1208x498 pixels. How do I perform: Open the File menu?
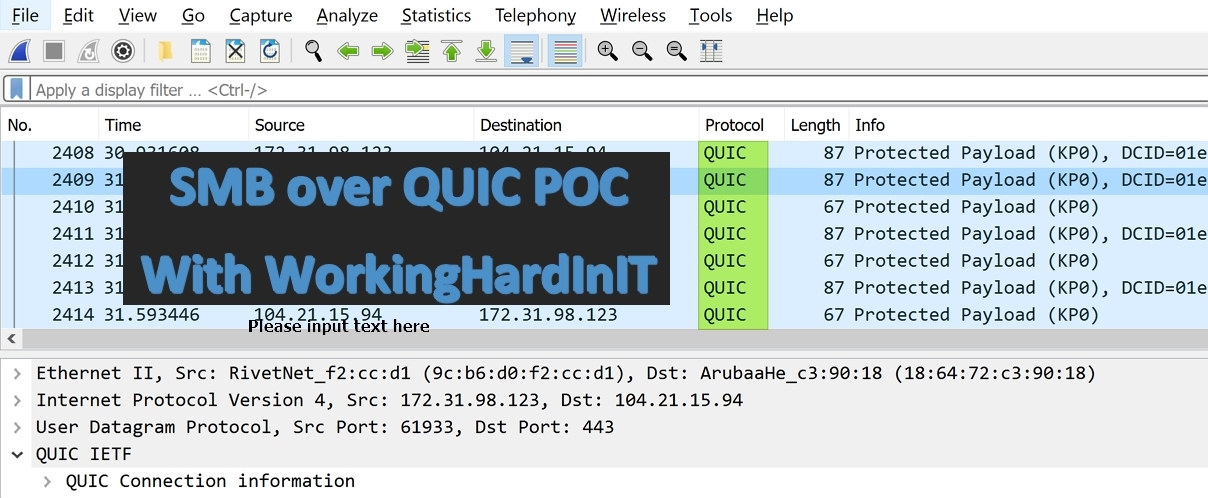pyautogui.click(x=25, y=15)
